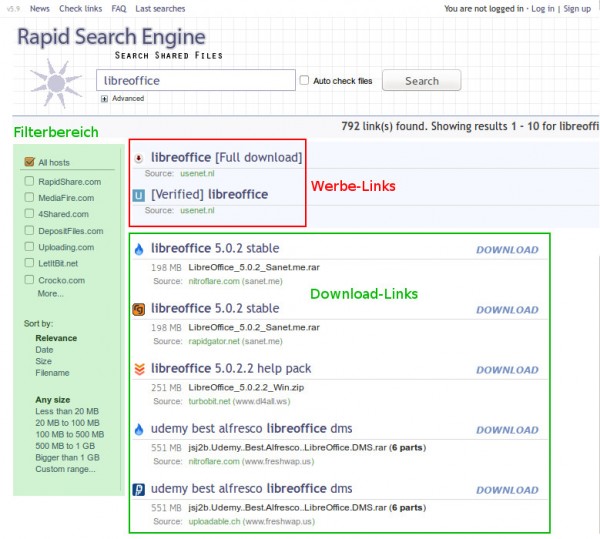The height and width of the screenshot is (539, 600).
Task: Sort results by Date
Action: pos(44,350)
